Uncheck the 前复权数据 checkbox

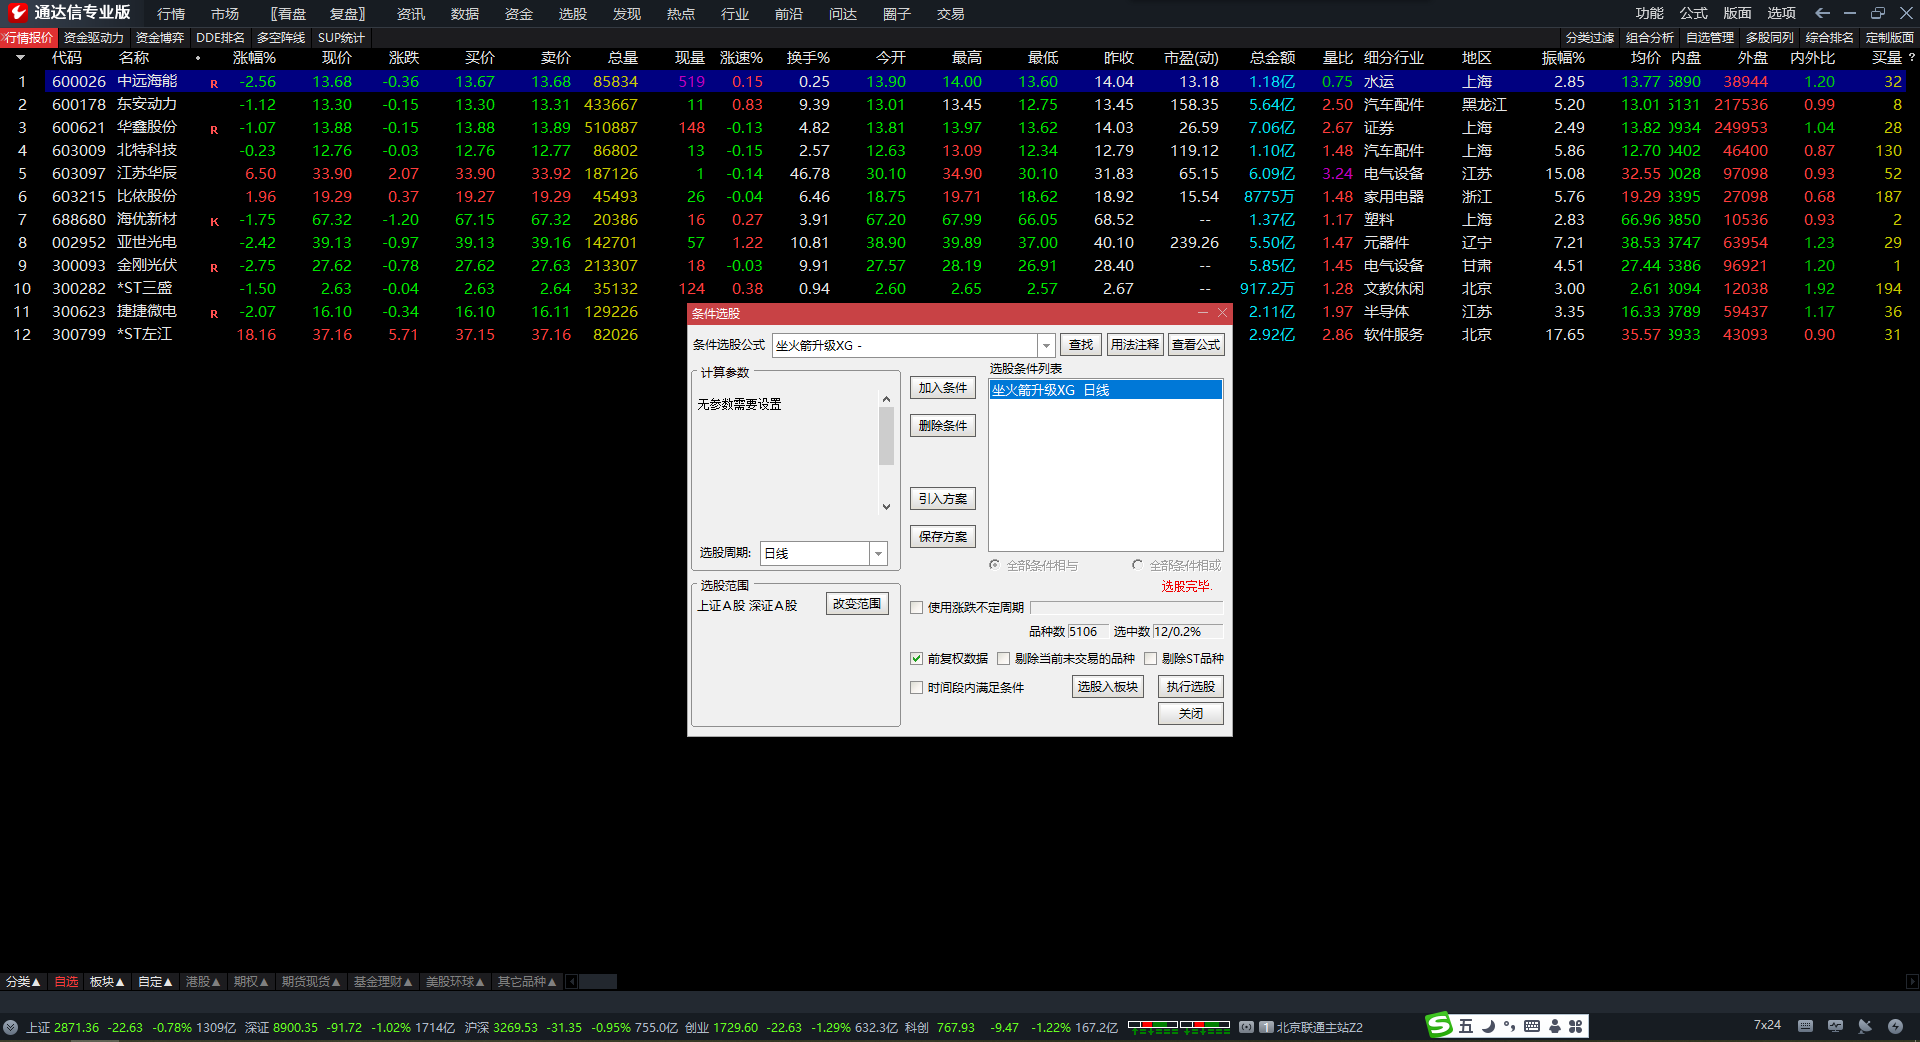[x=916, y=658]
